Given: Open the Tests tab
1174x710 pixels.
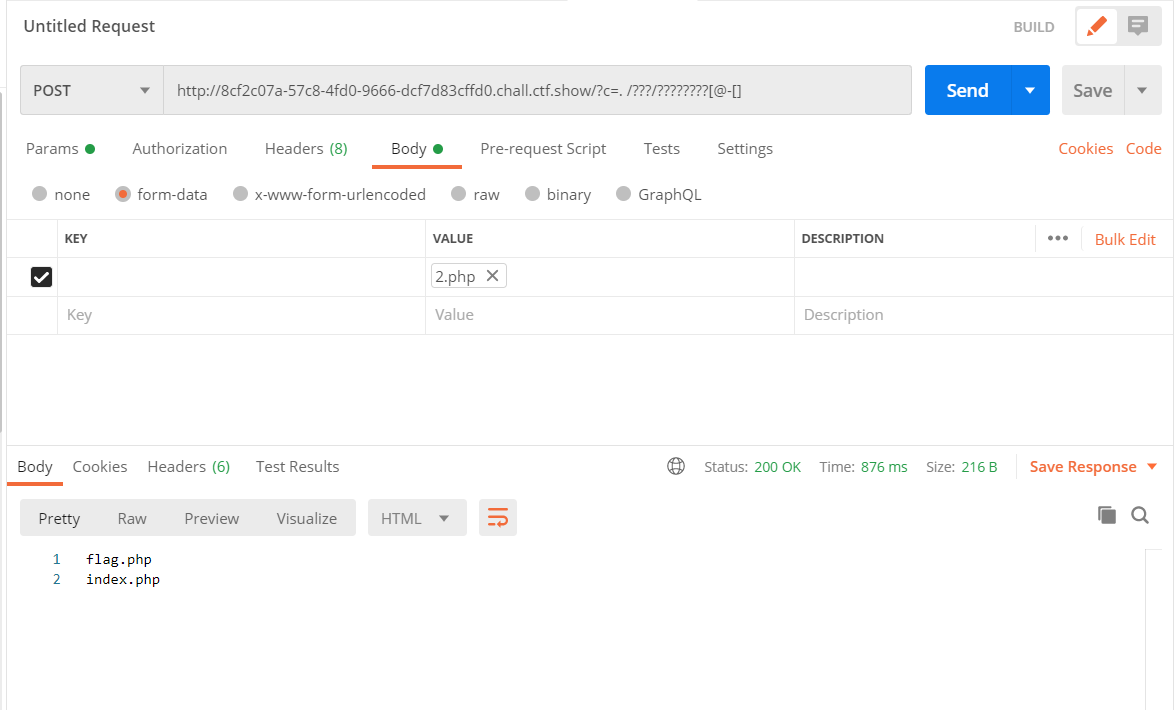Looking at the screenshot, I should (x=661, y=148).
